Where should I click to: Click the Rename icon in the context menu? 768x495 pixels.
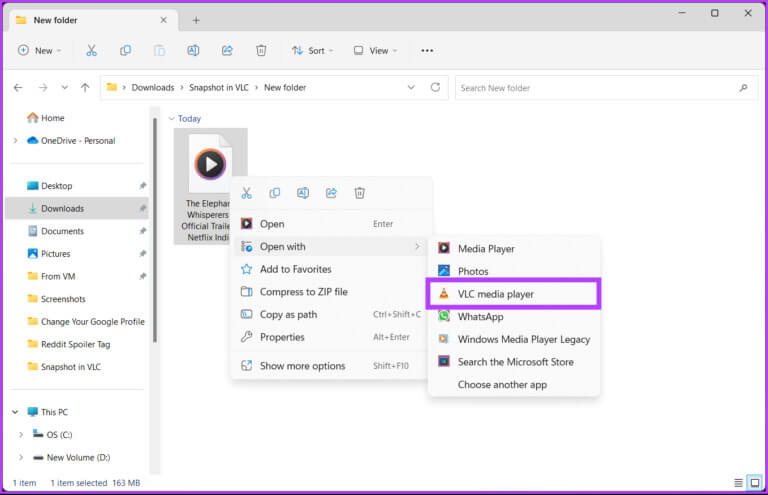[303, 193]
